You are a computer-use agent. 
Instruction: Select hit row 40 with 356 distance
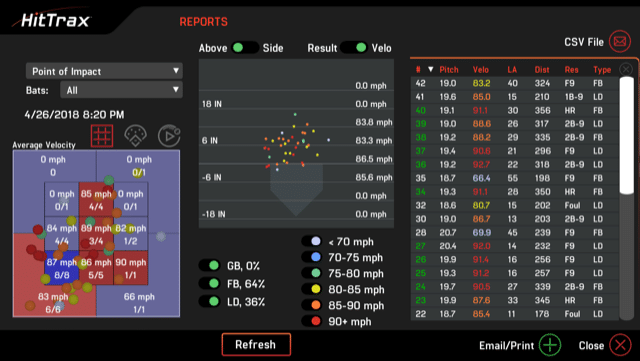click(514, 110)
